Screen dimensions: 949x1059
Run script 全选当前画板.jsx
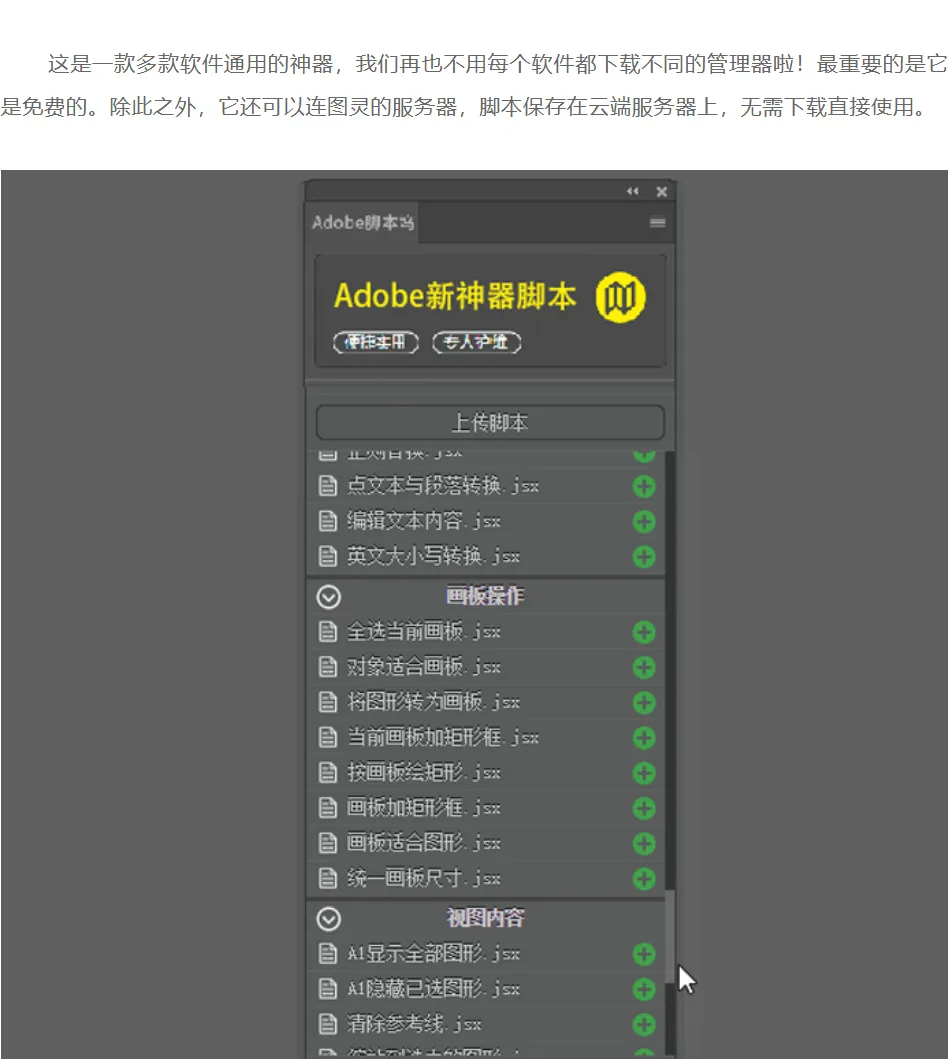424,631
